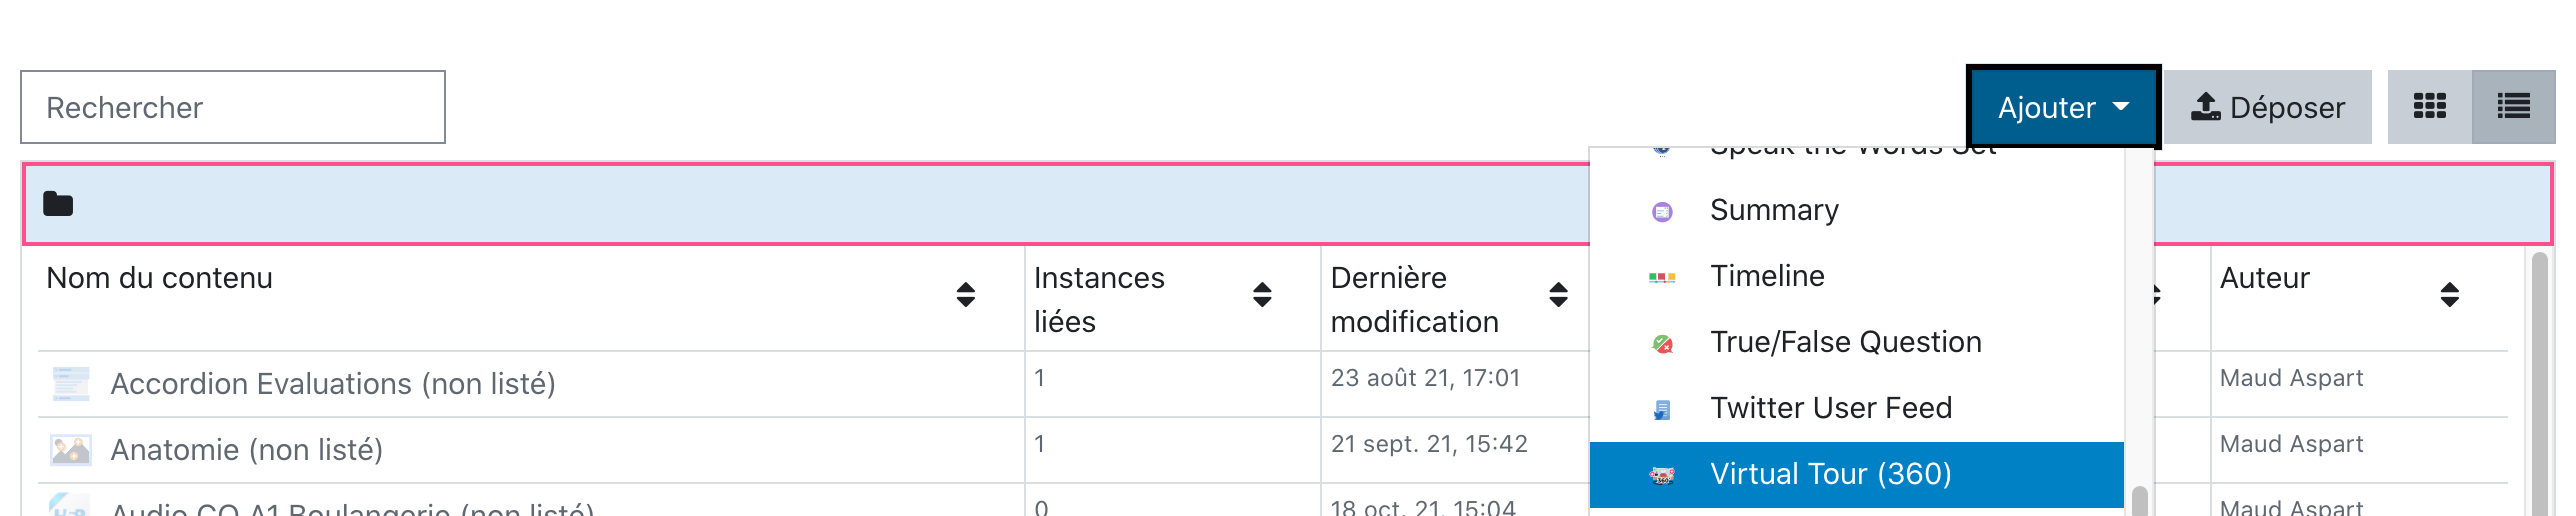
Task: Sort by Auteur column arrows
Action: tap(2449, 294)
